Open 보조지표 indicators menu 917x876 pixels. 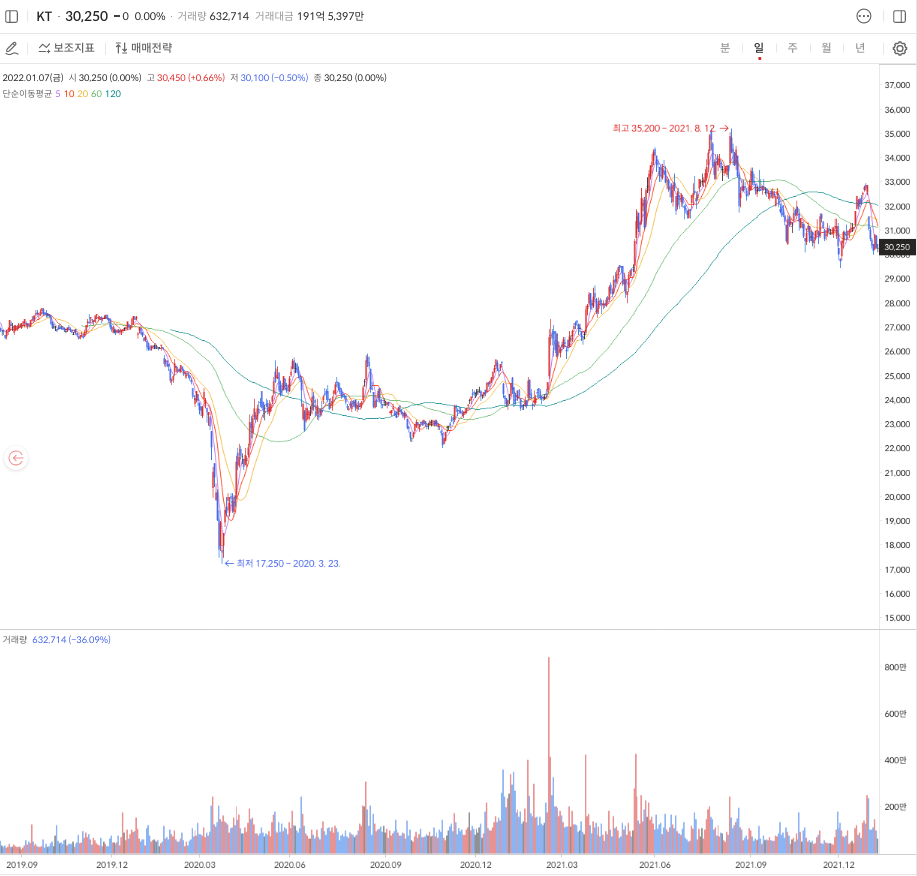click(66, 48)
